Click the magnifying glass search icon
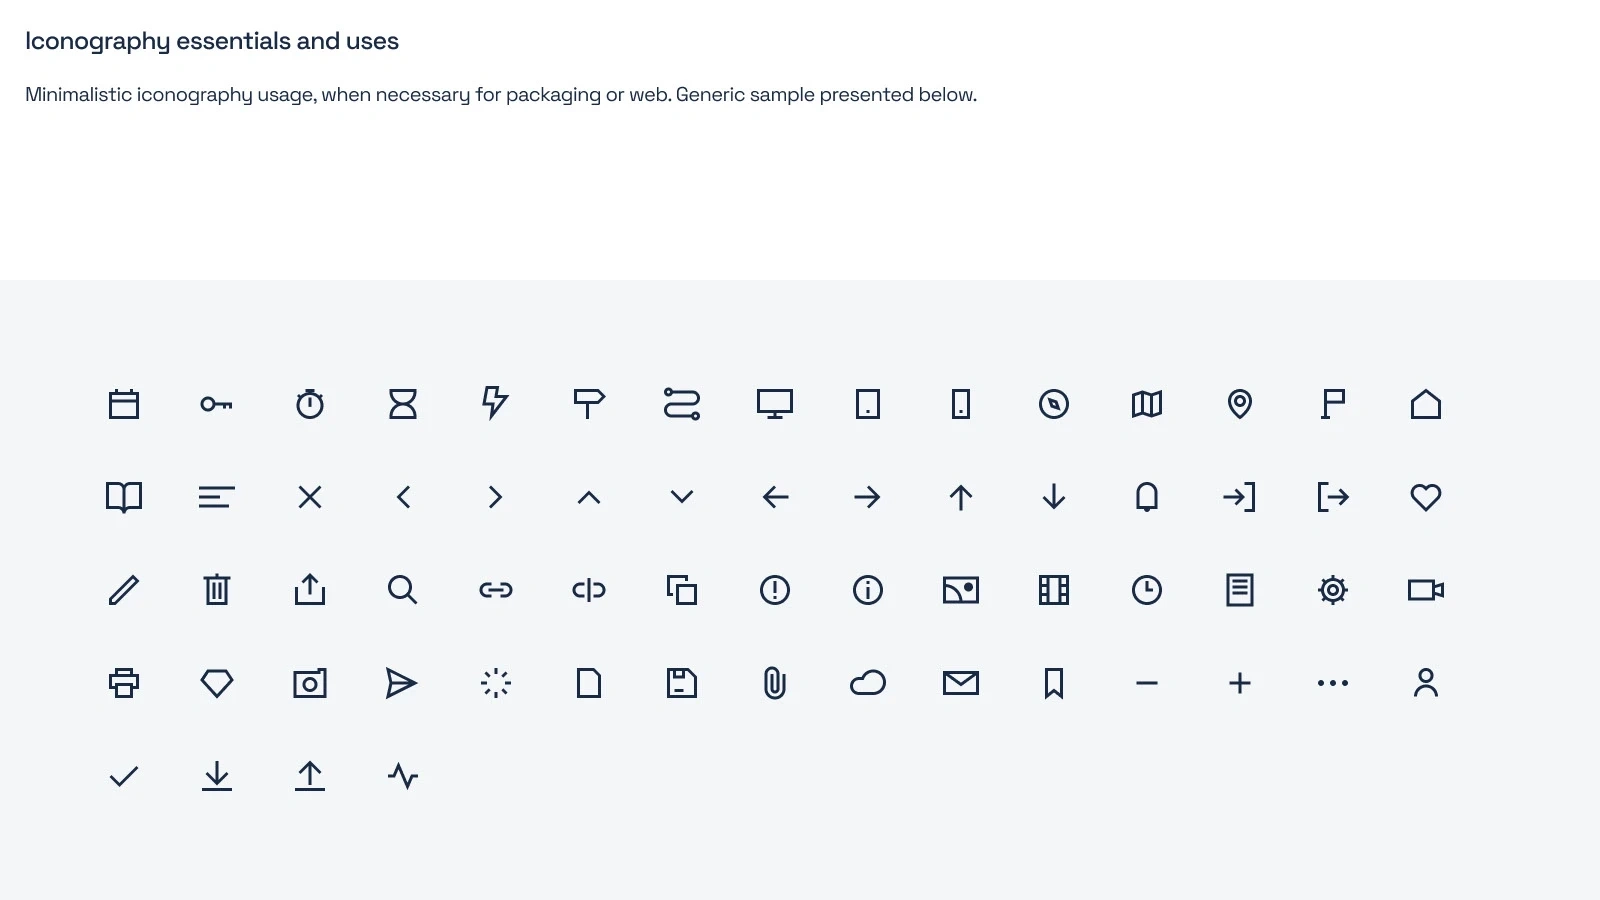Image resolution: width=1600 pixels, height=900 pixels. point(402,590)
